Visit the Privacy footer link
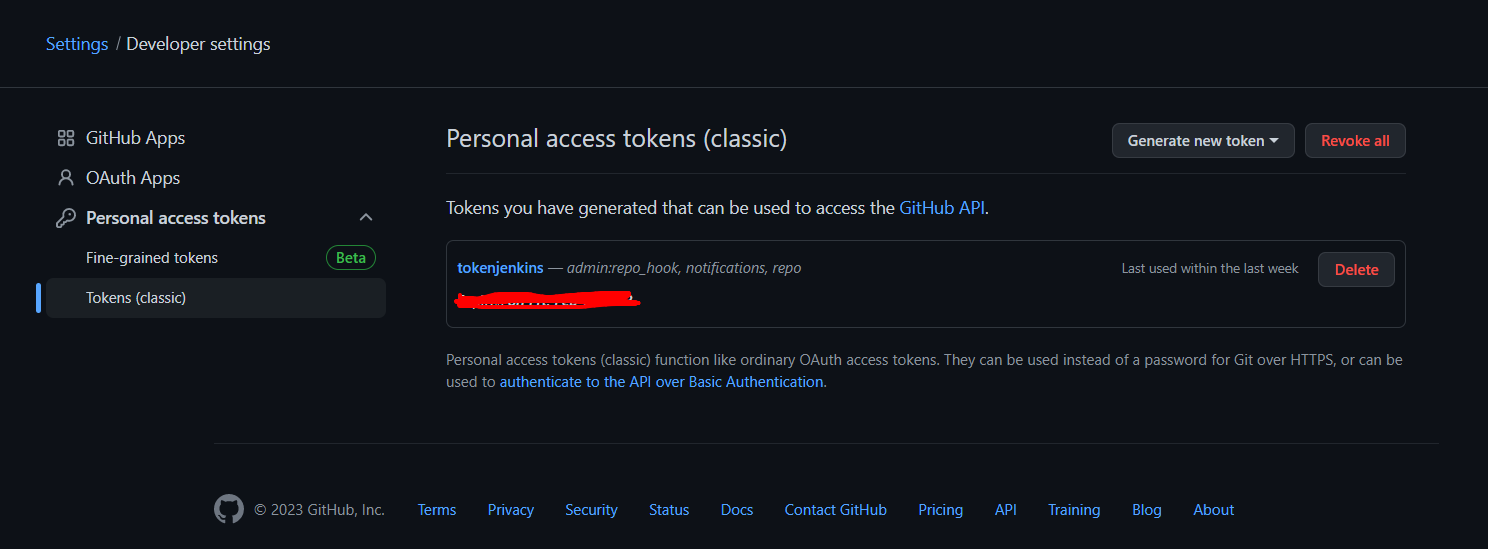1488x549 pixels. coord(511,510)
